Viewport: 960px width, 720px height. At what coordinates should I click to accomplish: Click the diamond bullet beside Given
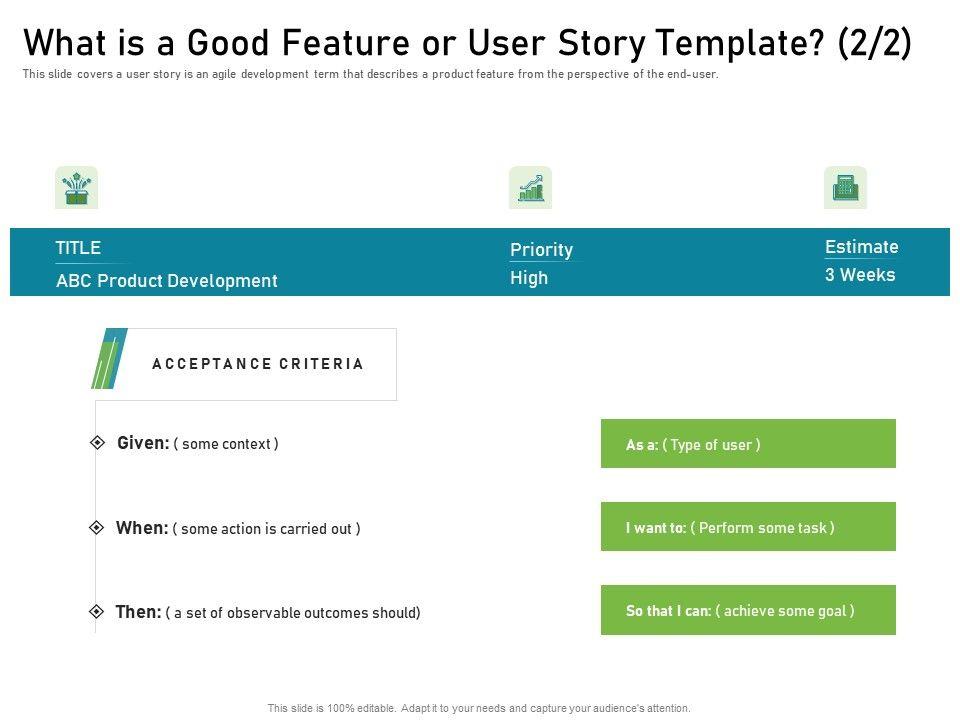97,442
